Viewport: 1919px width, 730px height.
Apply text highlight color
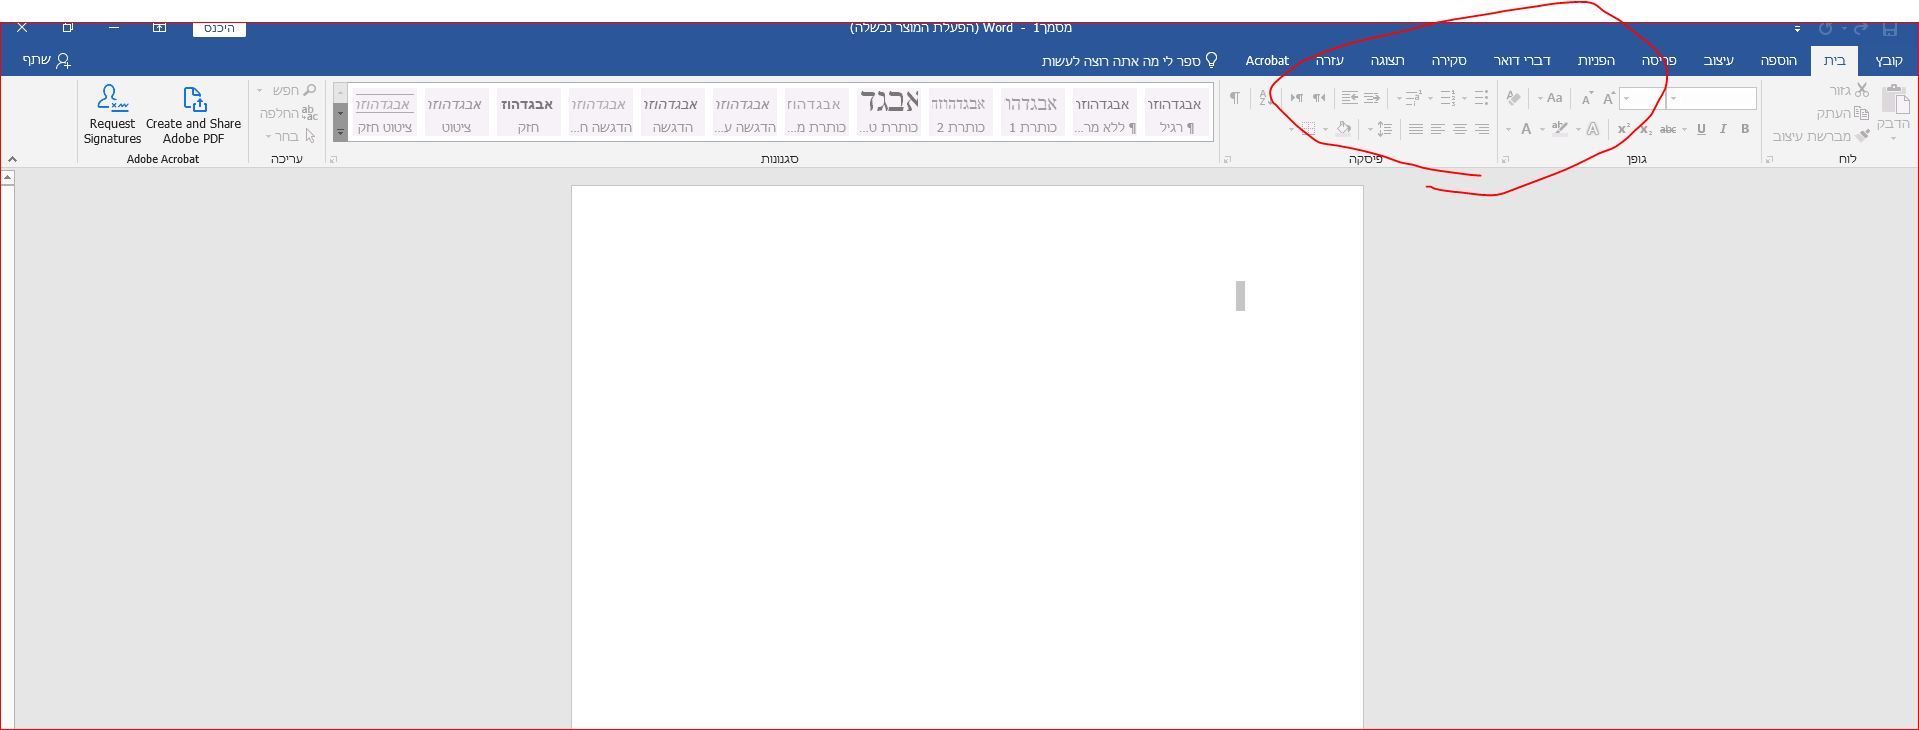click(1559, 129)
